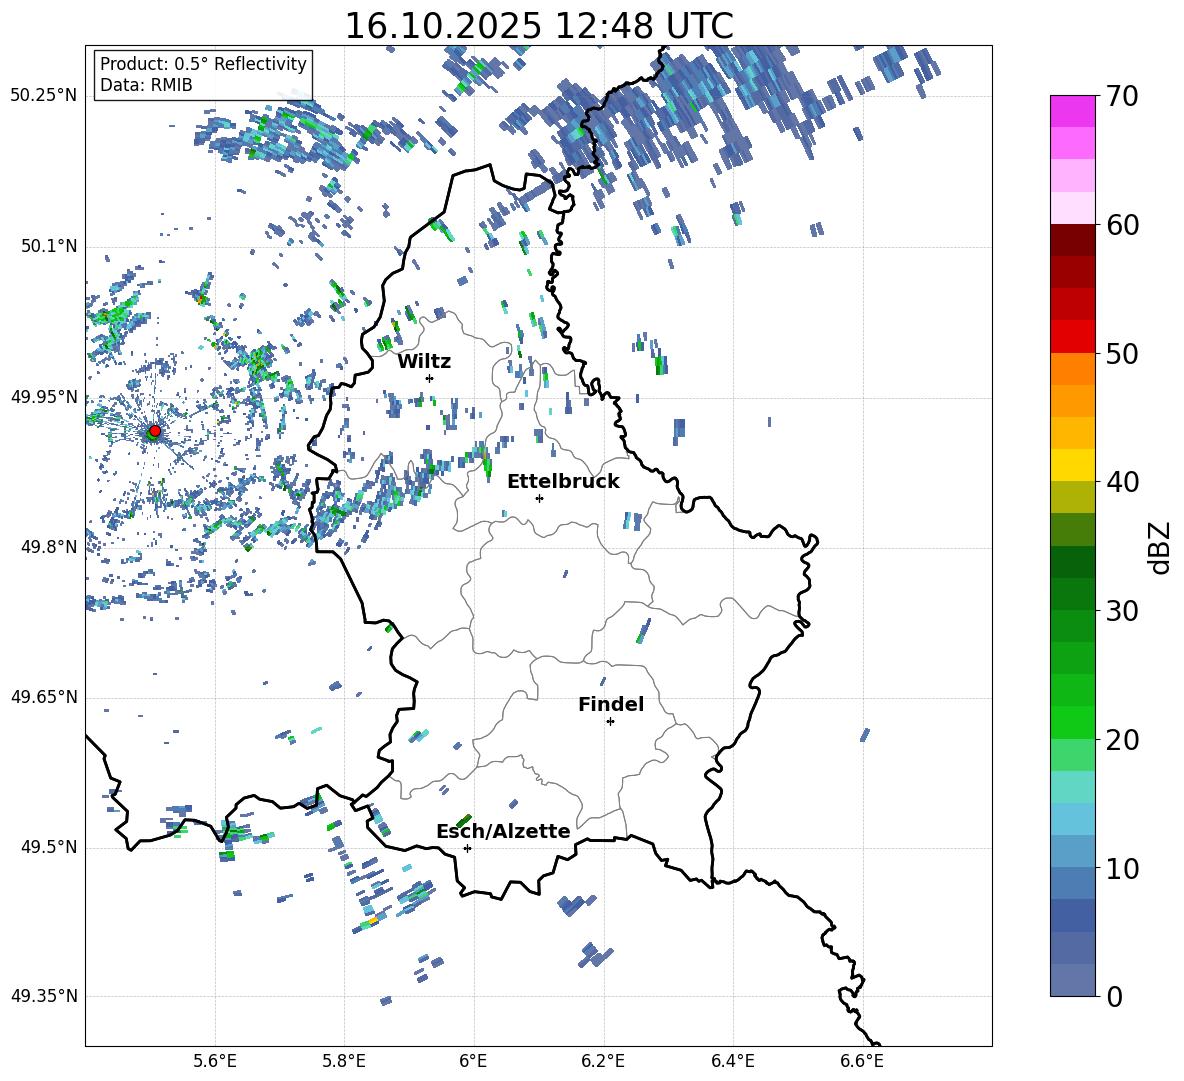The image size is (1184, 1081).
Task: Click the 49.35°N latitude label
Action: pyautogui.click(x=44, y=996)
